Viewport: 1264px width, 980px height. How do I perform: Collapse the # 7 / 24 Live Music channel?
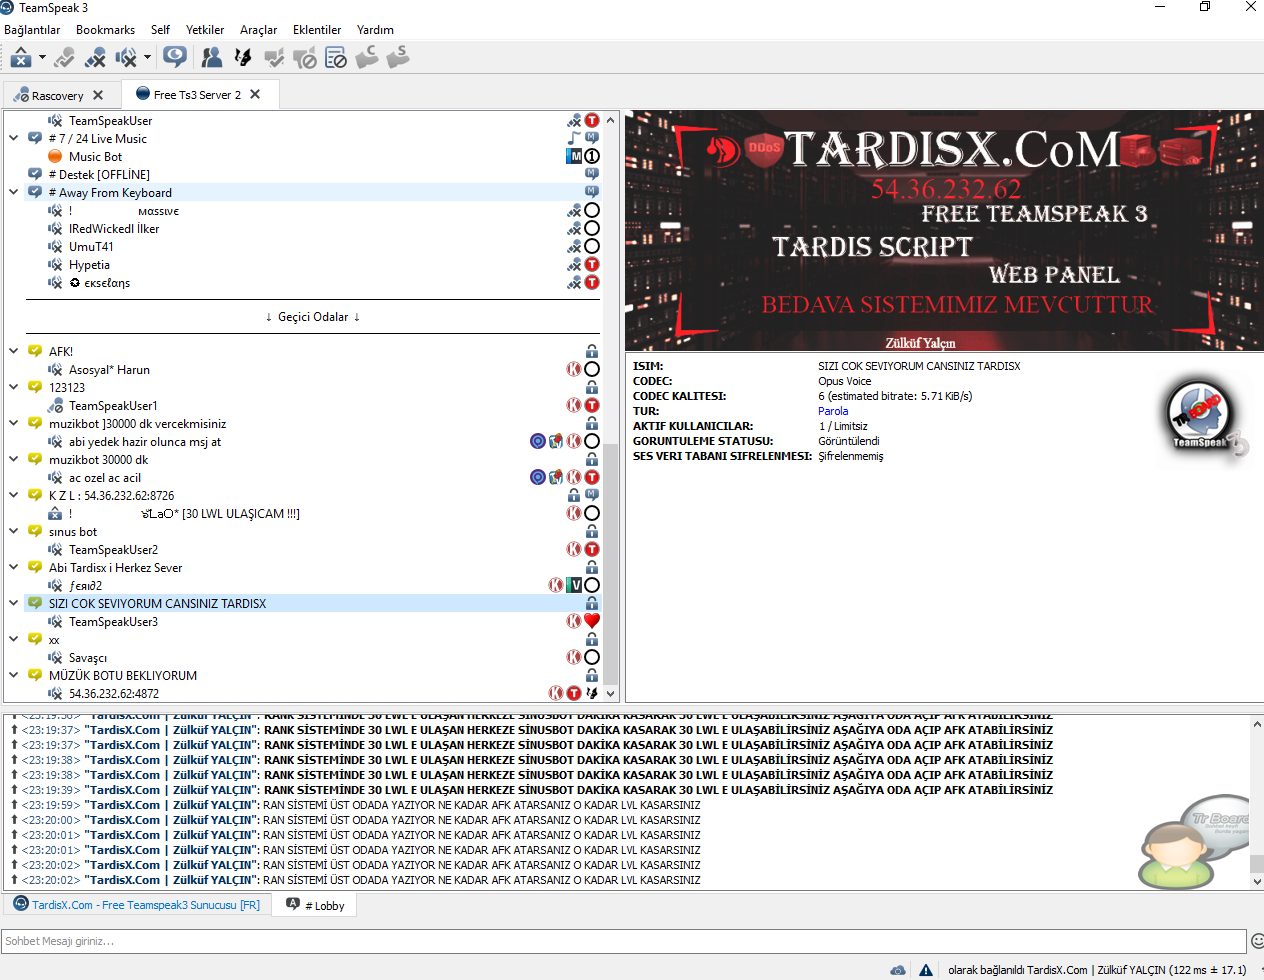(x=14, y=138)
